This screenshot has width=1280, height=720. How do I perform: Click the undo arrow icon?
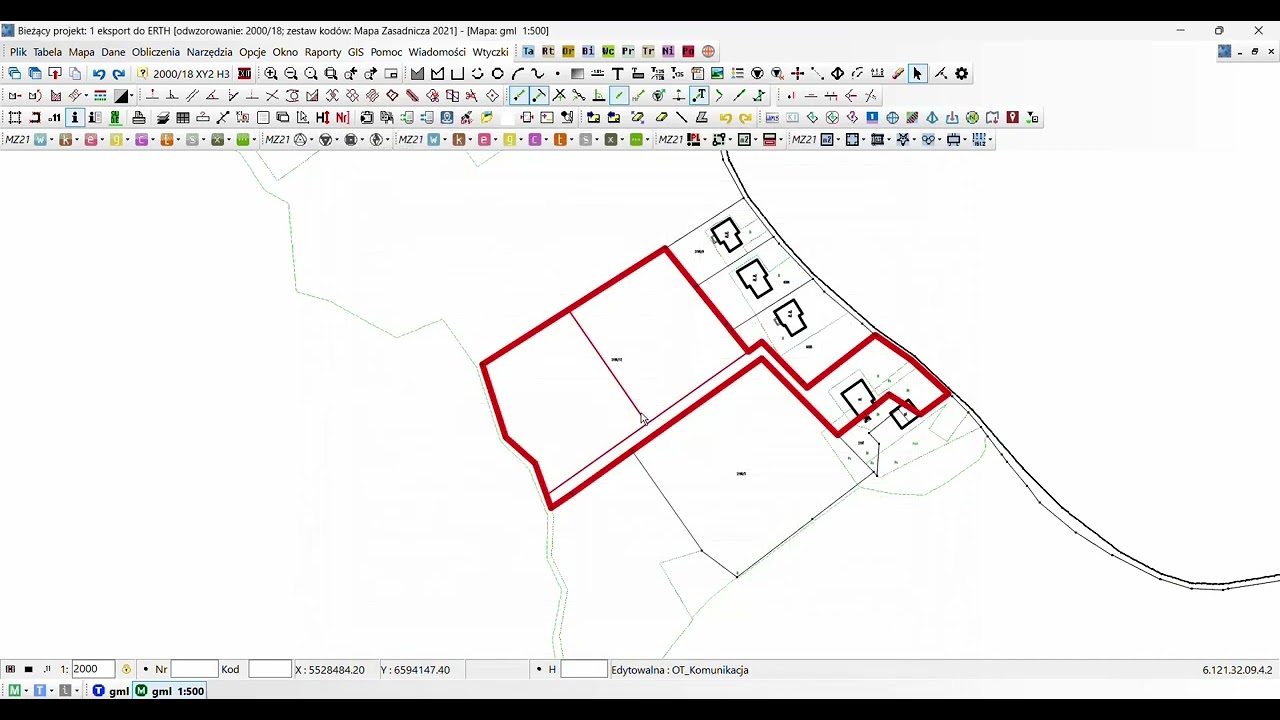pyautogui.click(x=98, y=74)
